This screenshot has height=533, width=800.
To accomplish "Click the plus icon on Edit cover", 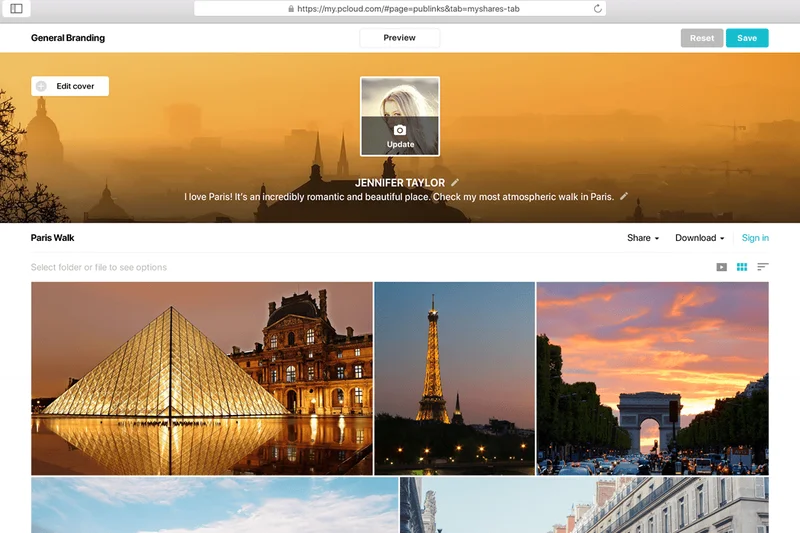I will click(x=42, y=87).
